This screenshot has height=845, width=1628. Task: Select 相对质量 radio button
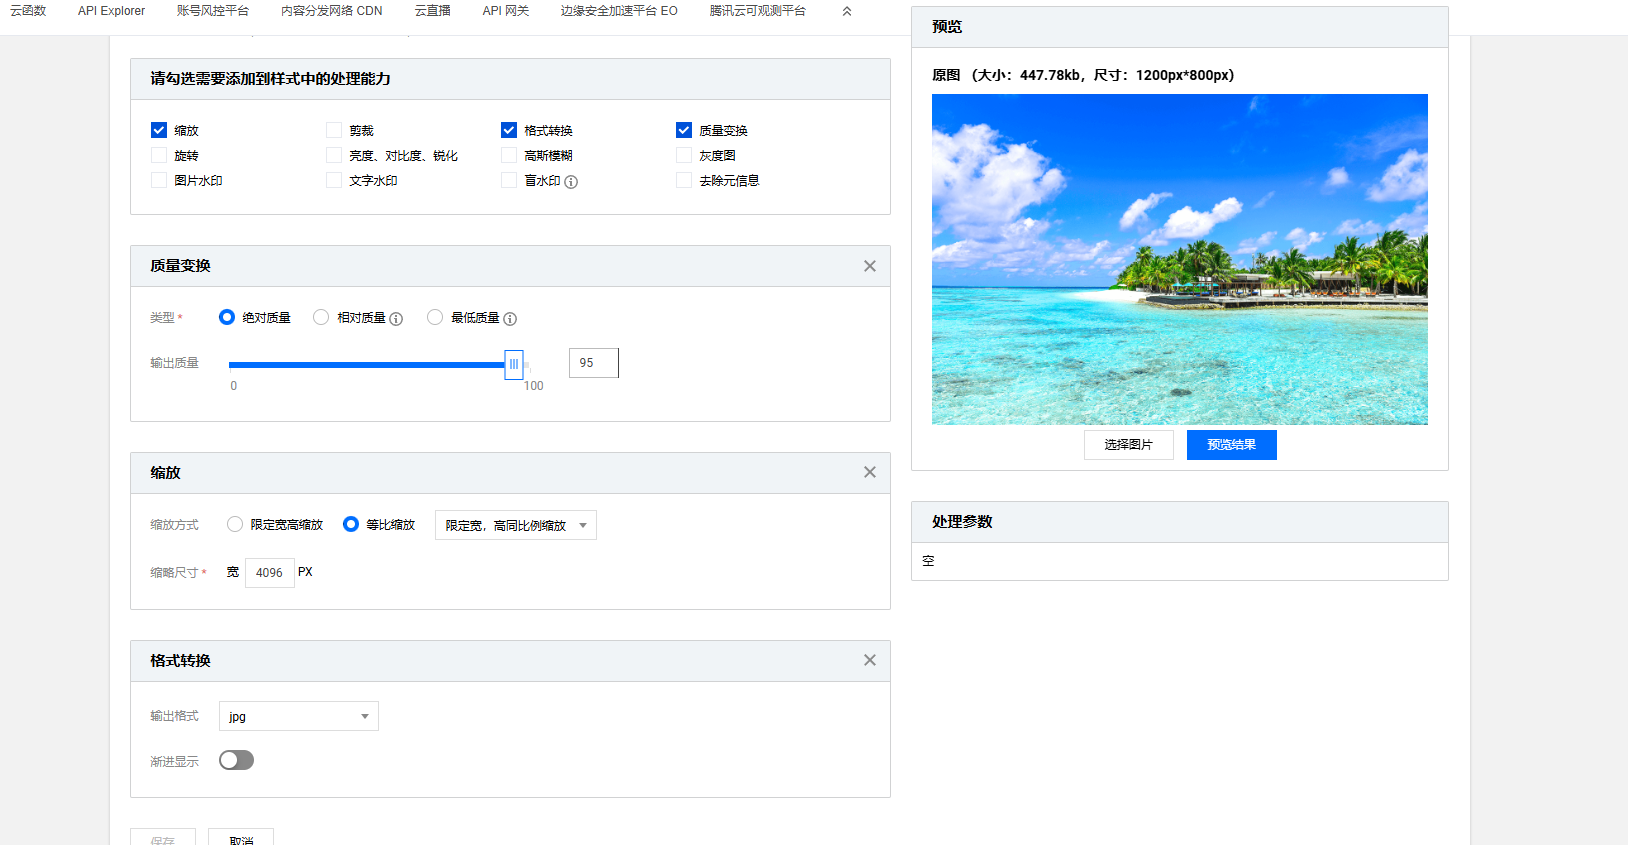coord(321,317)
